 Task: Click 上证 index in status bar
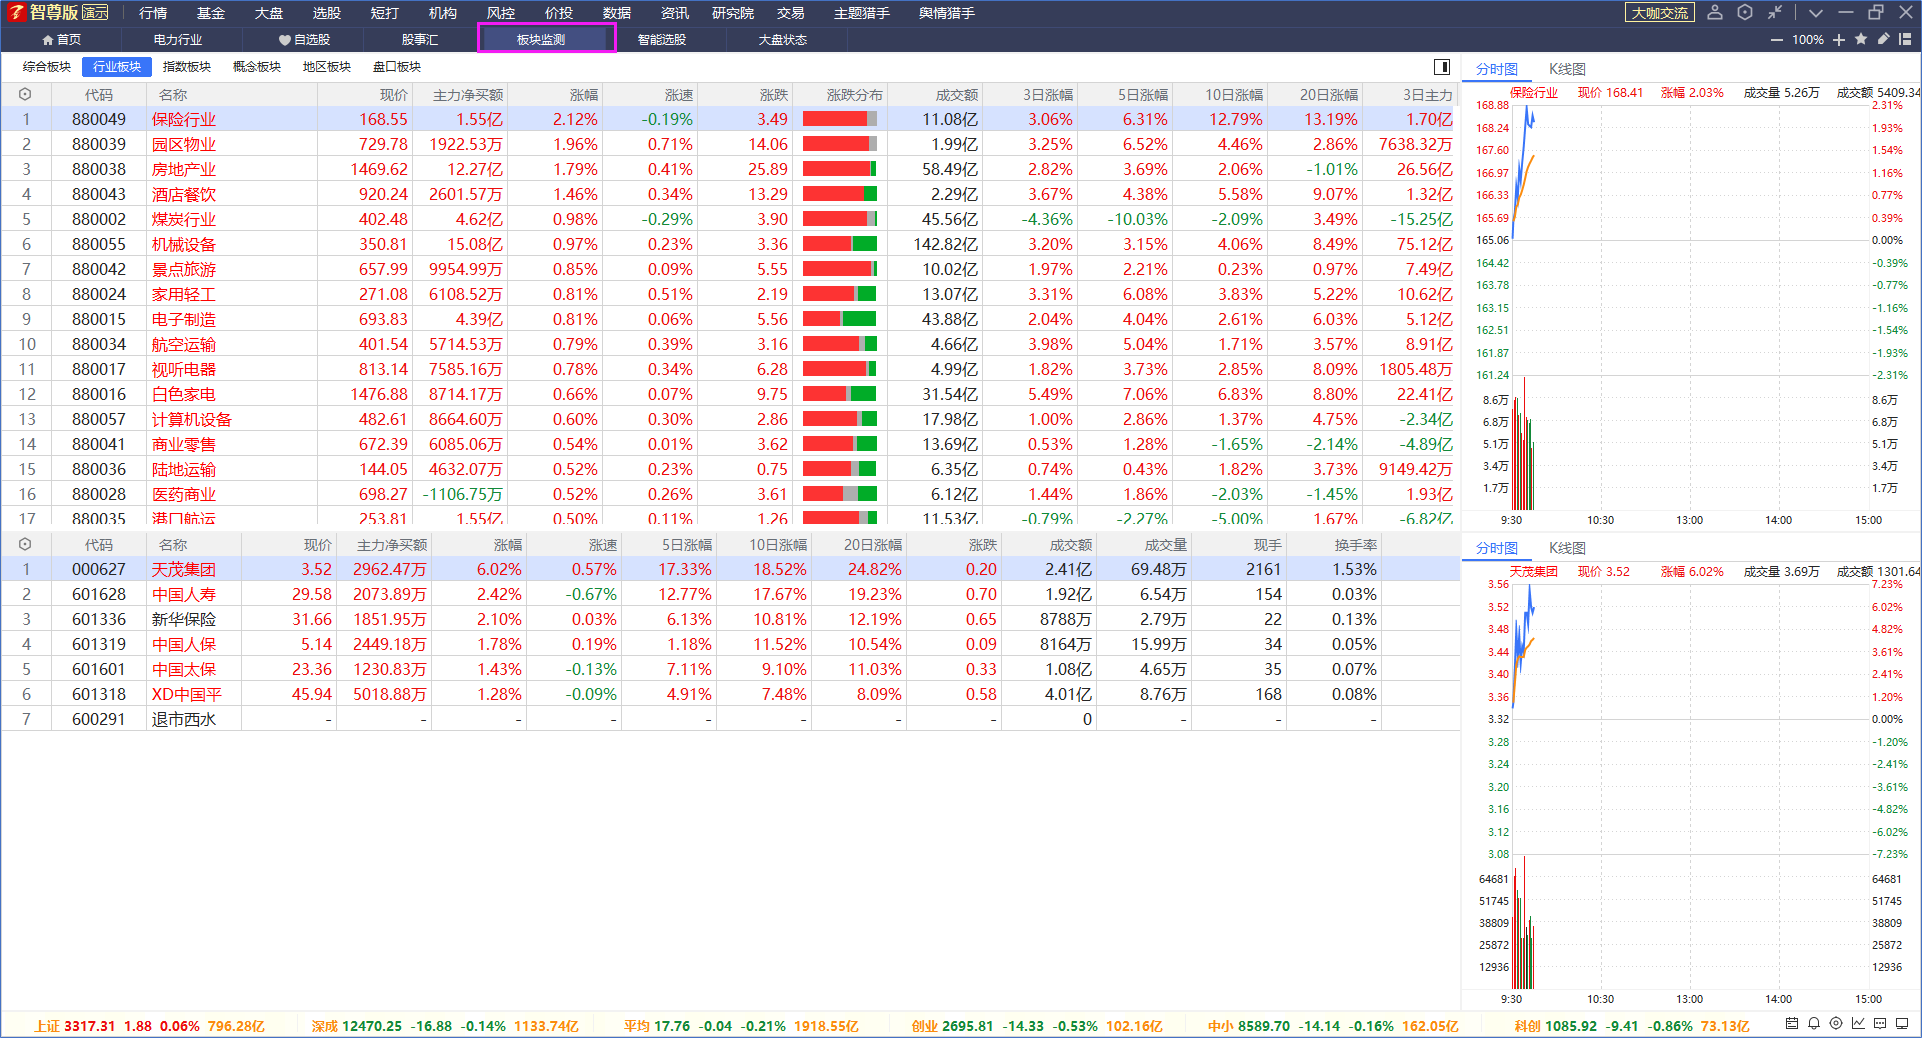pyautogui.click(x=150, y=1026)
